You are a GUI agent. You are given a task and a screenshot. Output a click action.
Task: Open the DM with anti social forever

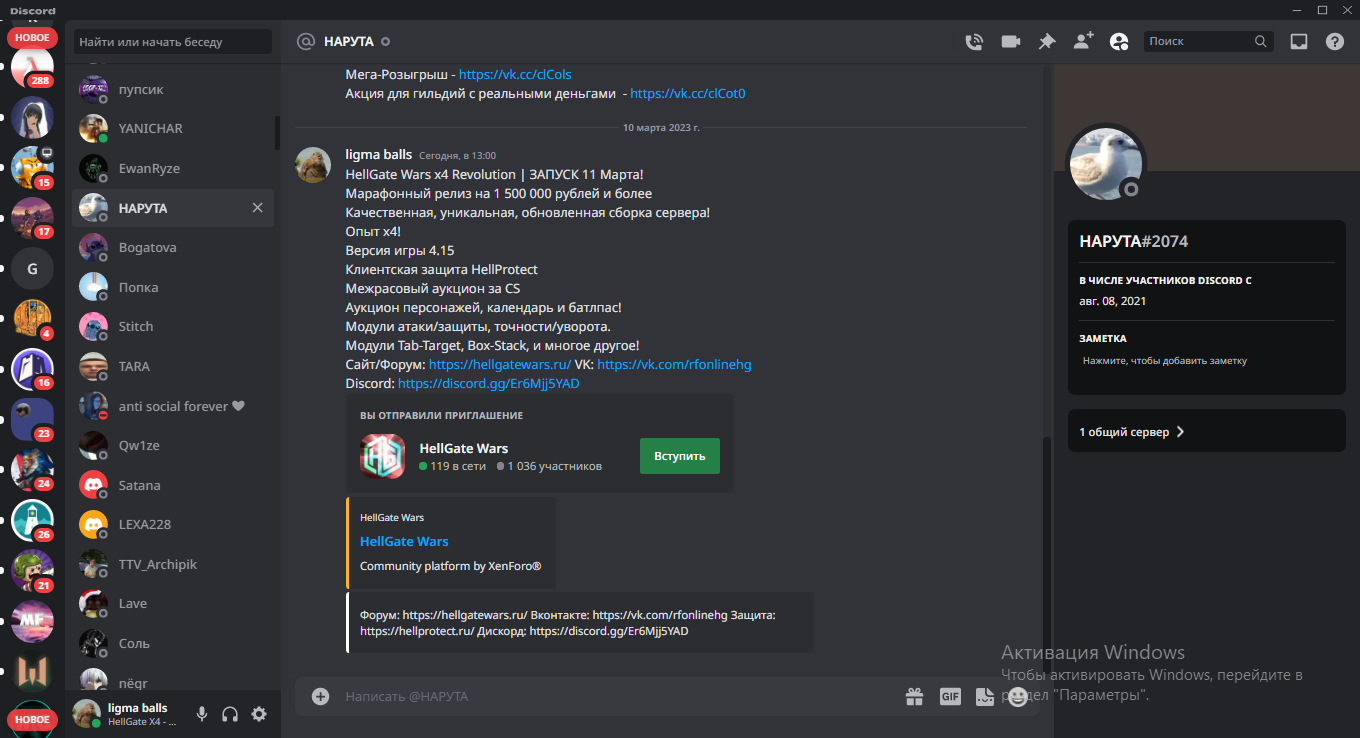point(173,406)
